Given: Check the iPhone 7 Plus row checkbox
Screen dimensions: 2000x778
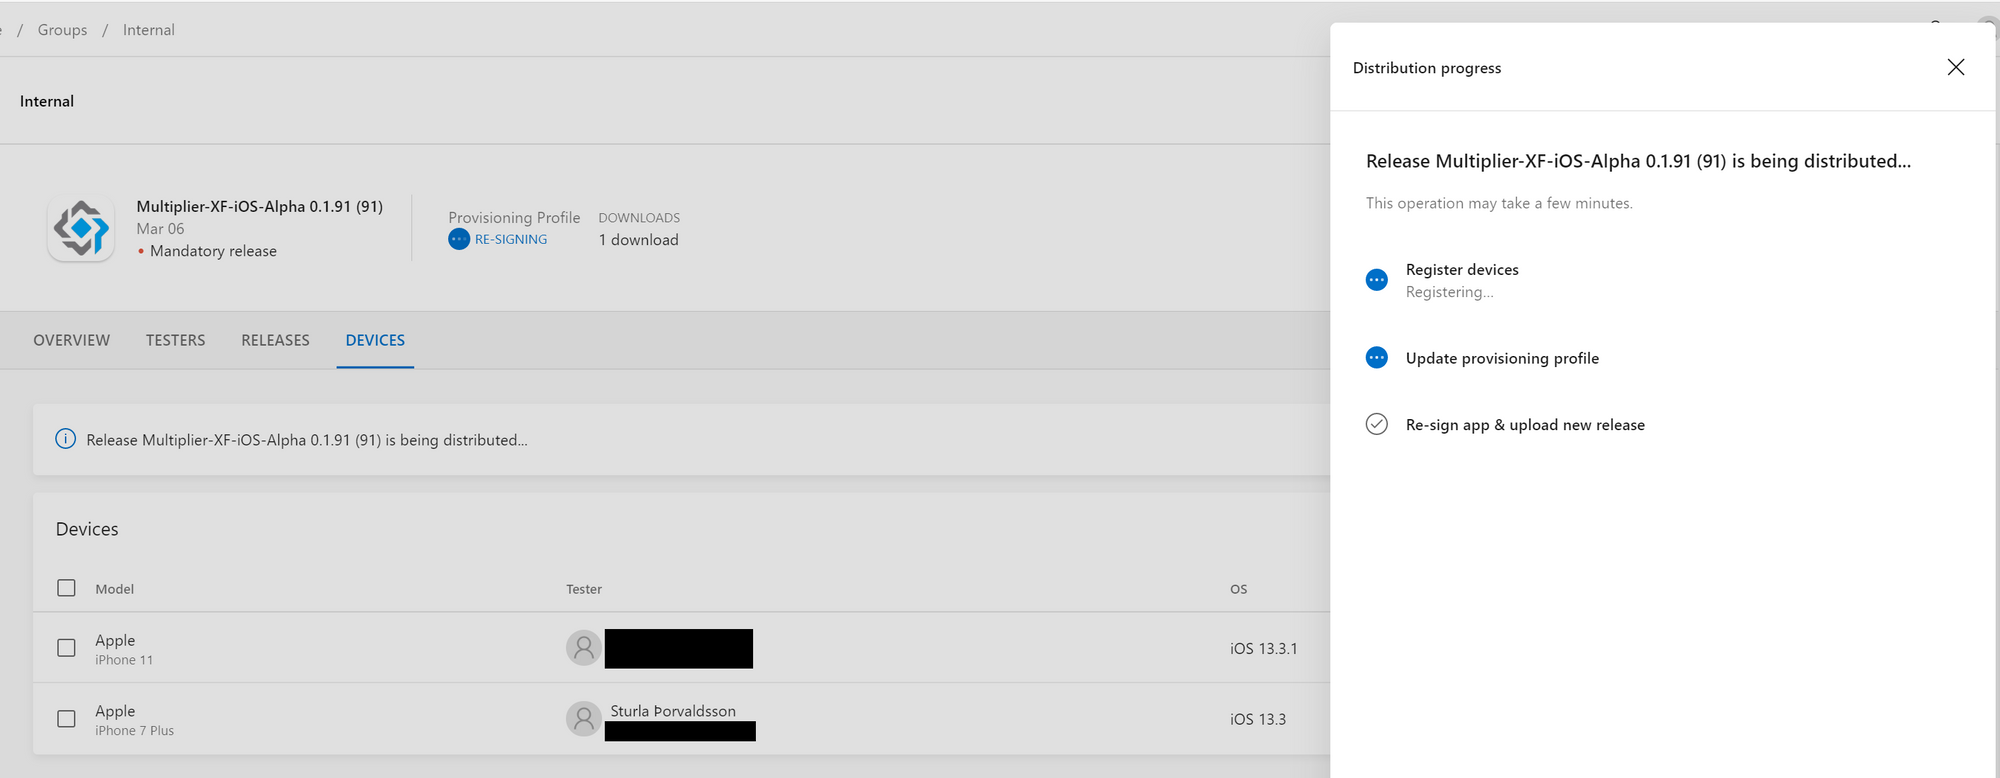Looking at the screenshot, I should pyautogui.click(x=66, y=719).
